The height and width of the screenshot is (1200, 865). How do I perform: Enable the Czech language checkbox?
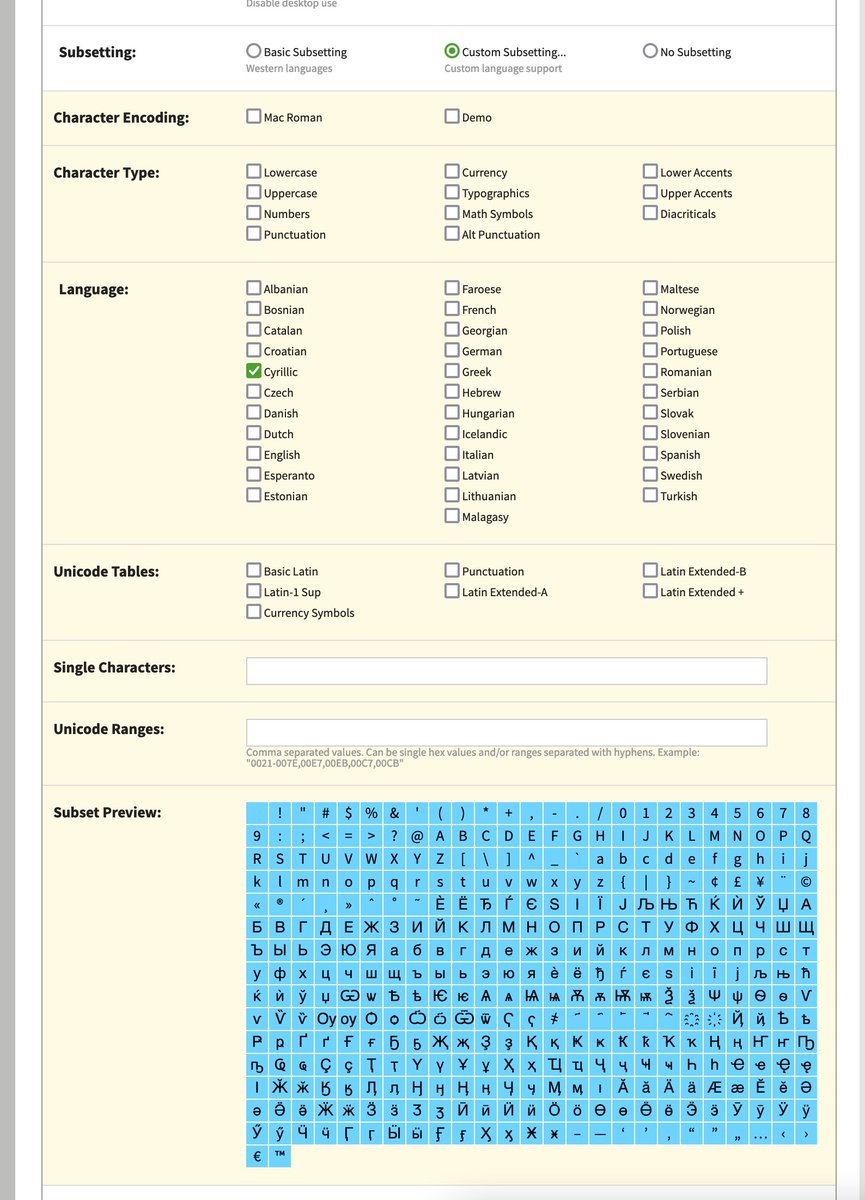coord(254,392)
